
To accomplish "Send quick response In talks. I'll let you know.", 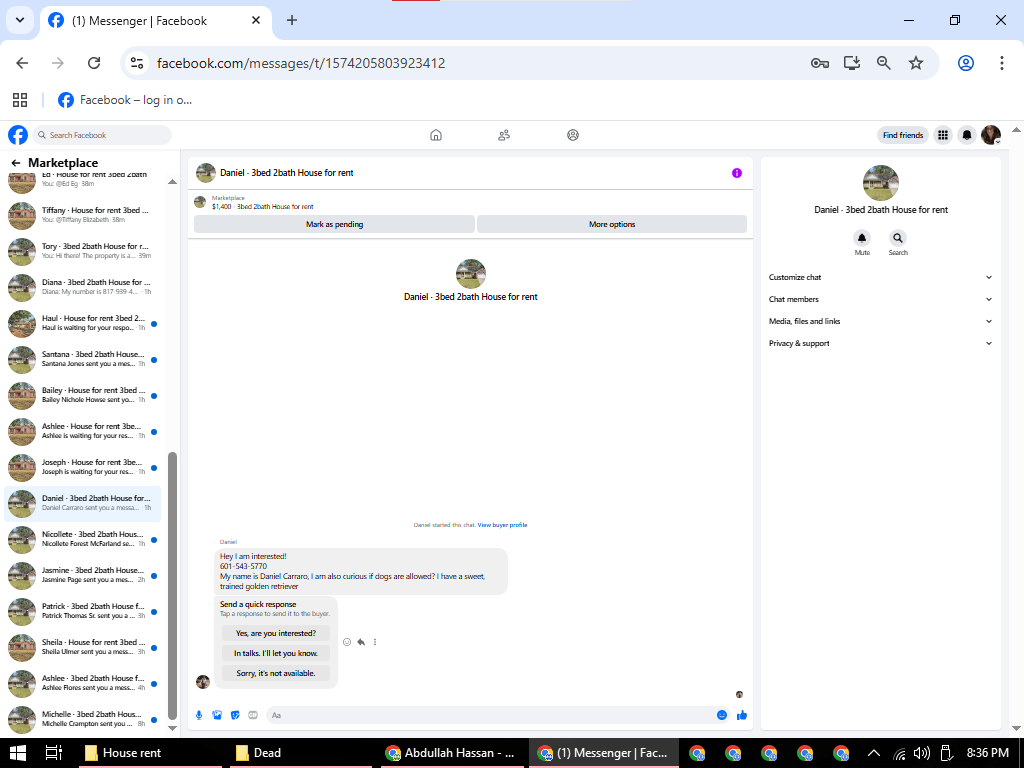I will pos(276,653).
